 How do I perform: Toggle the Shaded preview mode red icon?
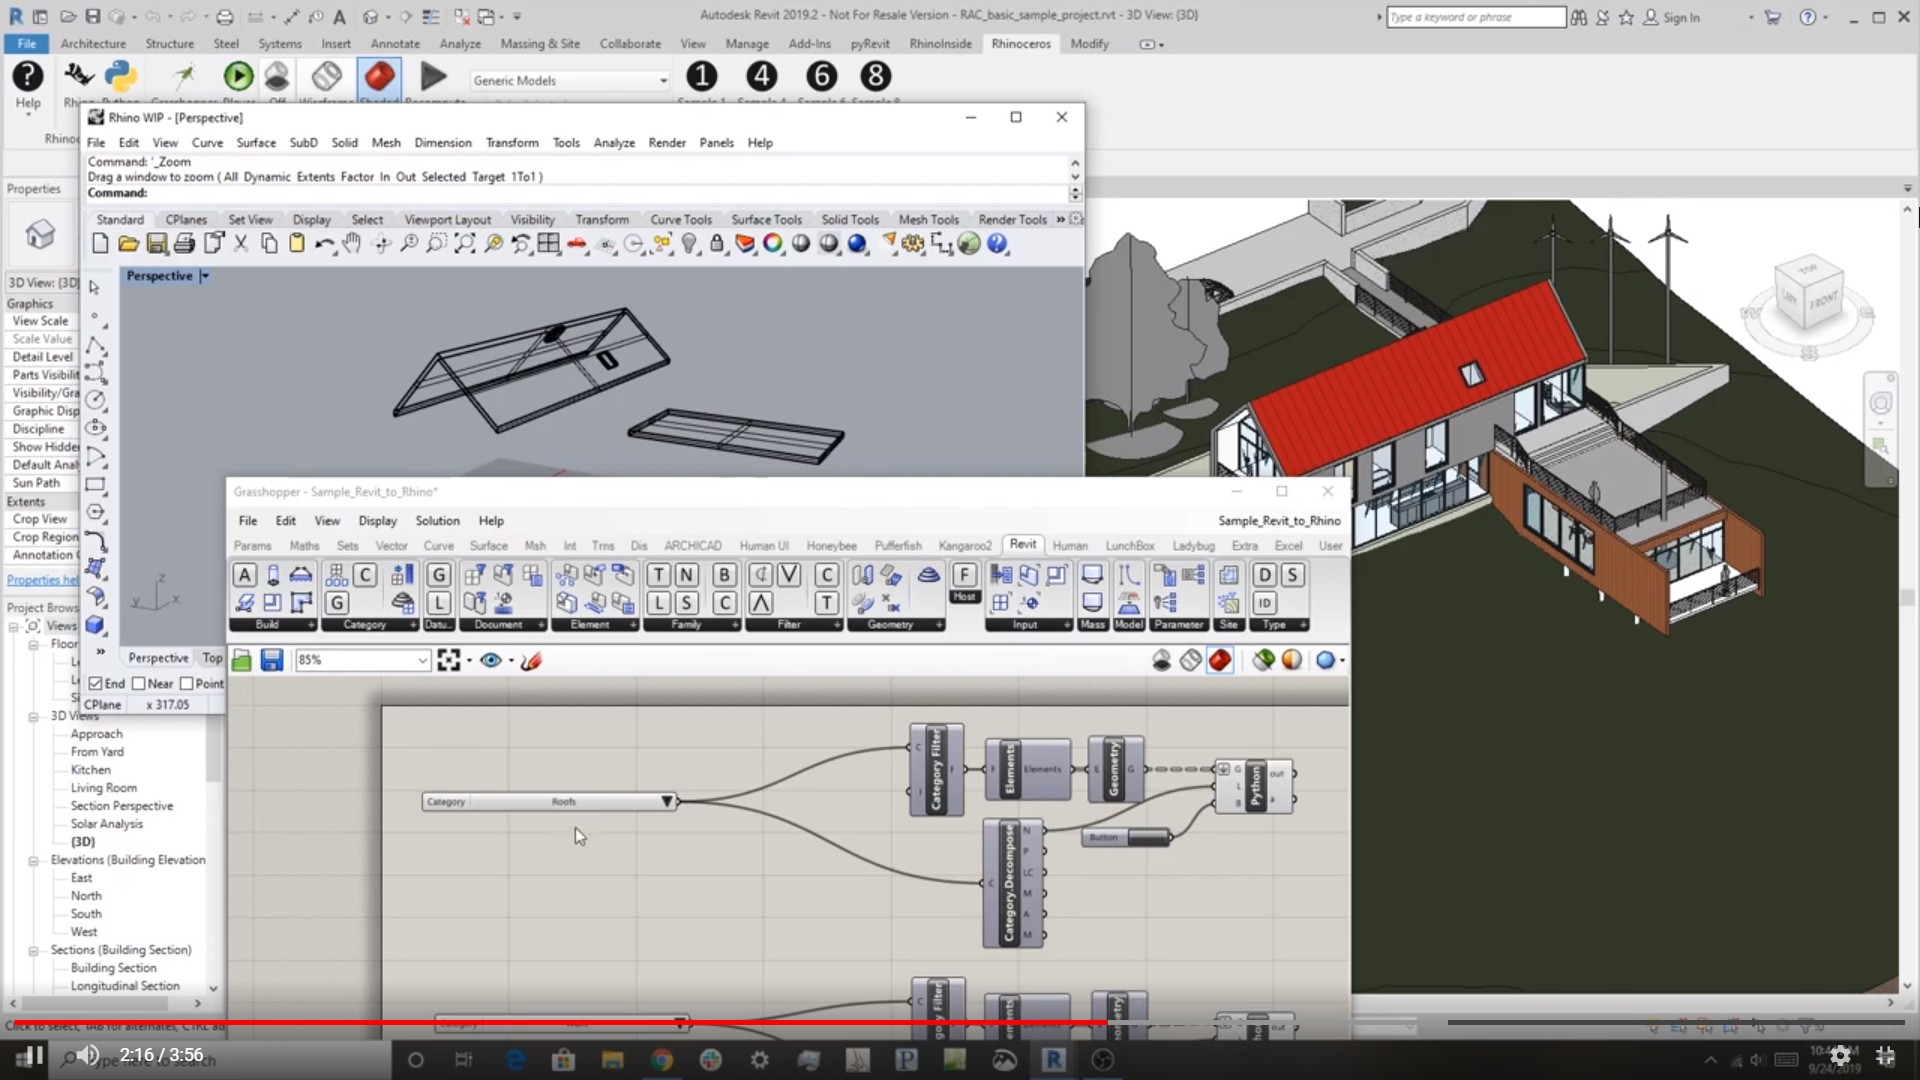pos(1220,660)
